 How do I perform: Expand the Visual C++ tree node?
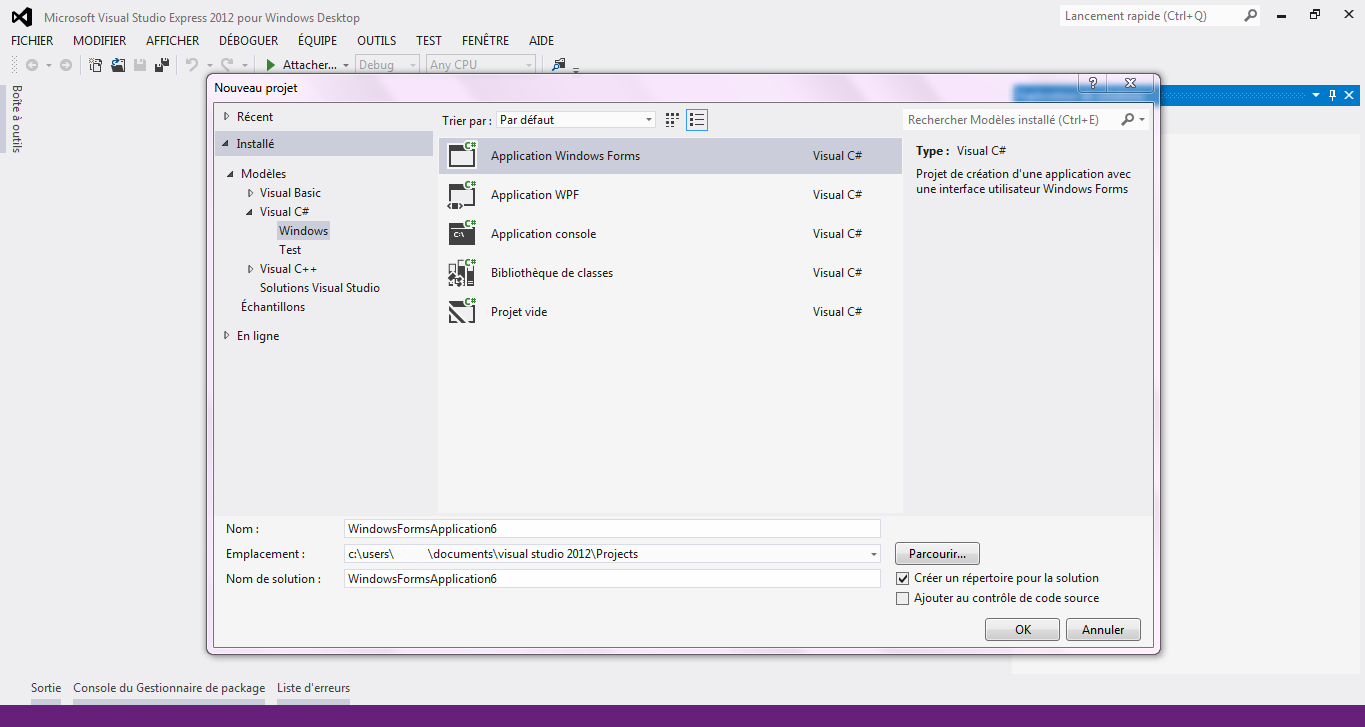click(251, 269)
